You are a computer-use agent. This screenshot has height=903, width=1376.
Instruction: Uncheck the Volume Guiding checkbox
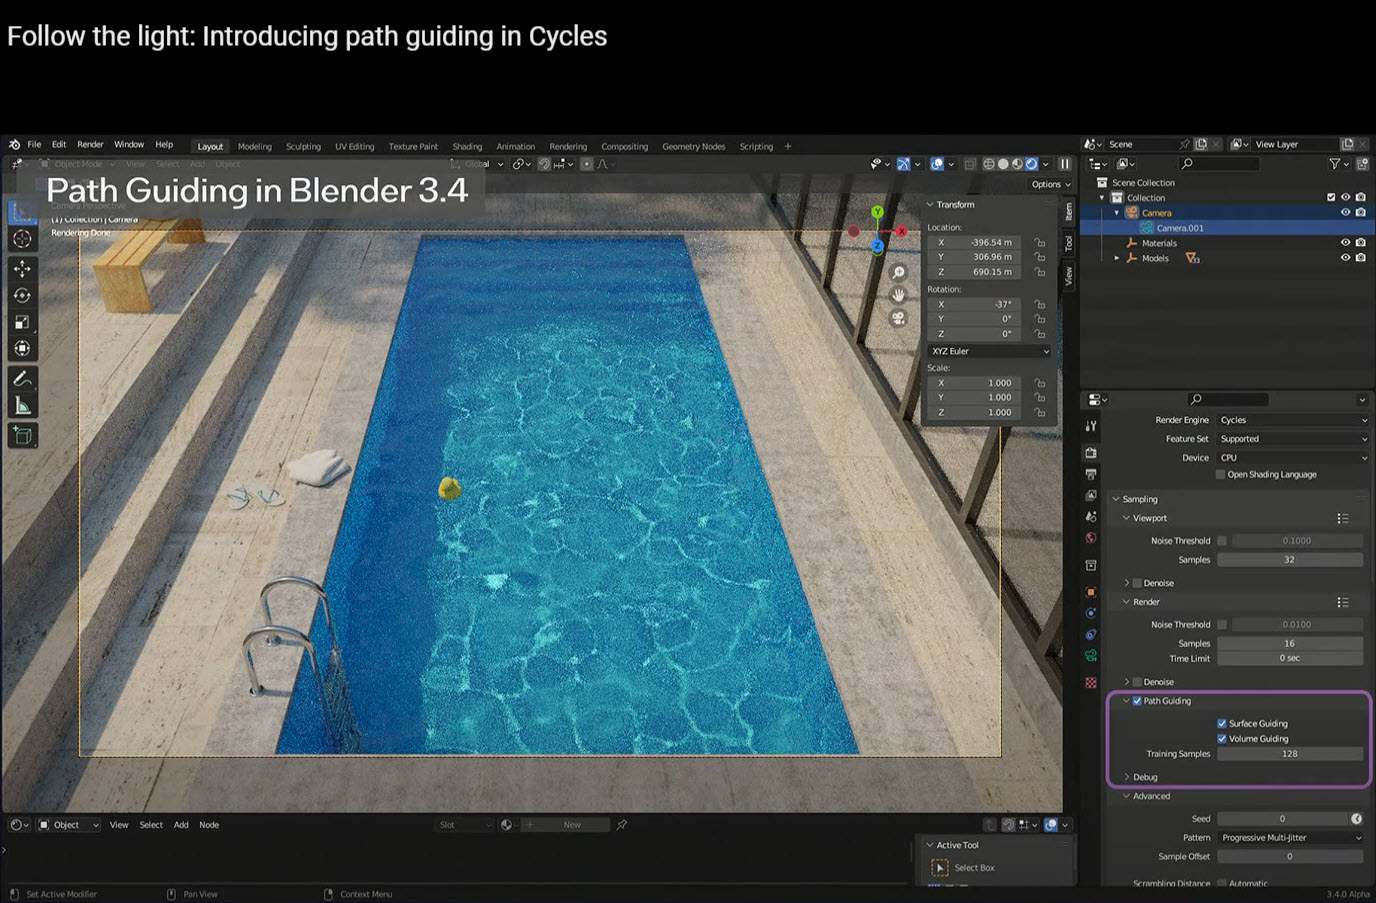(1222, 739)
